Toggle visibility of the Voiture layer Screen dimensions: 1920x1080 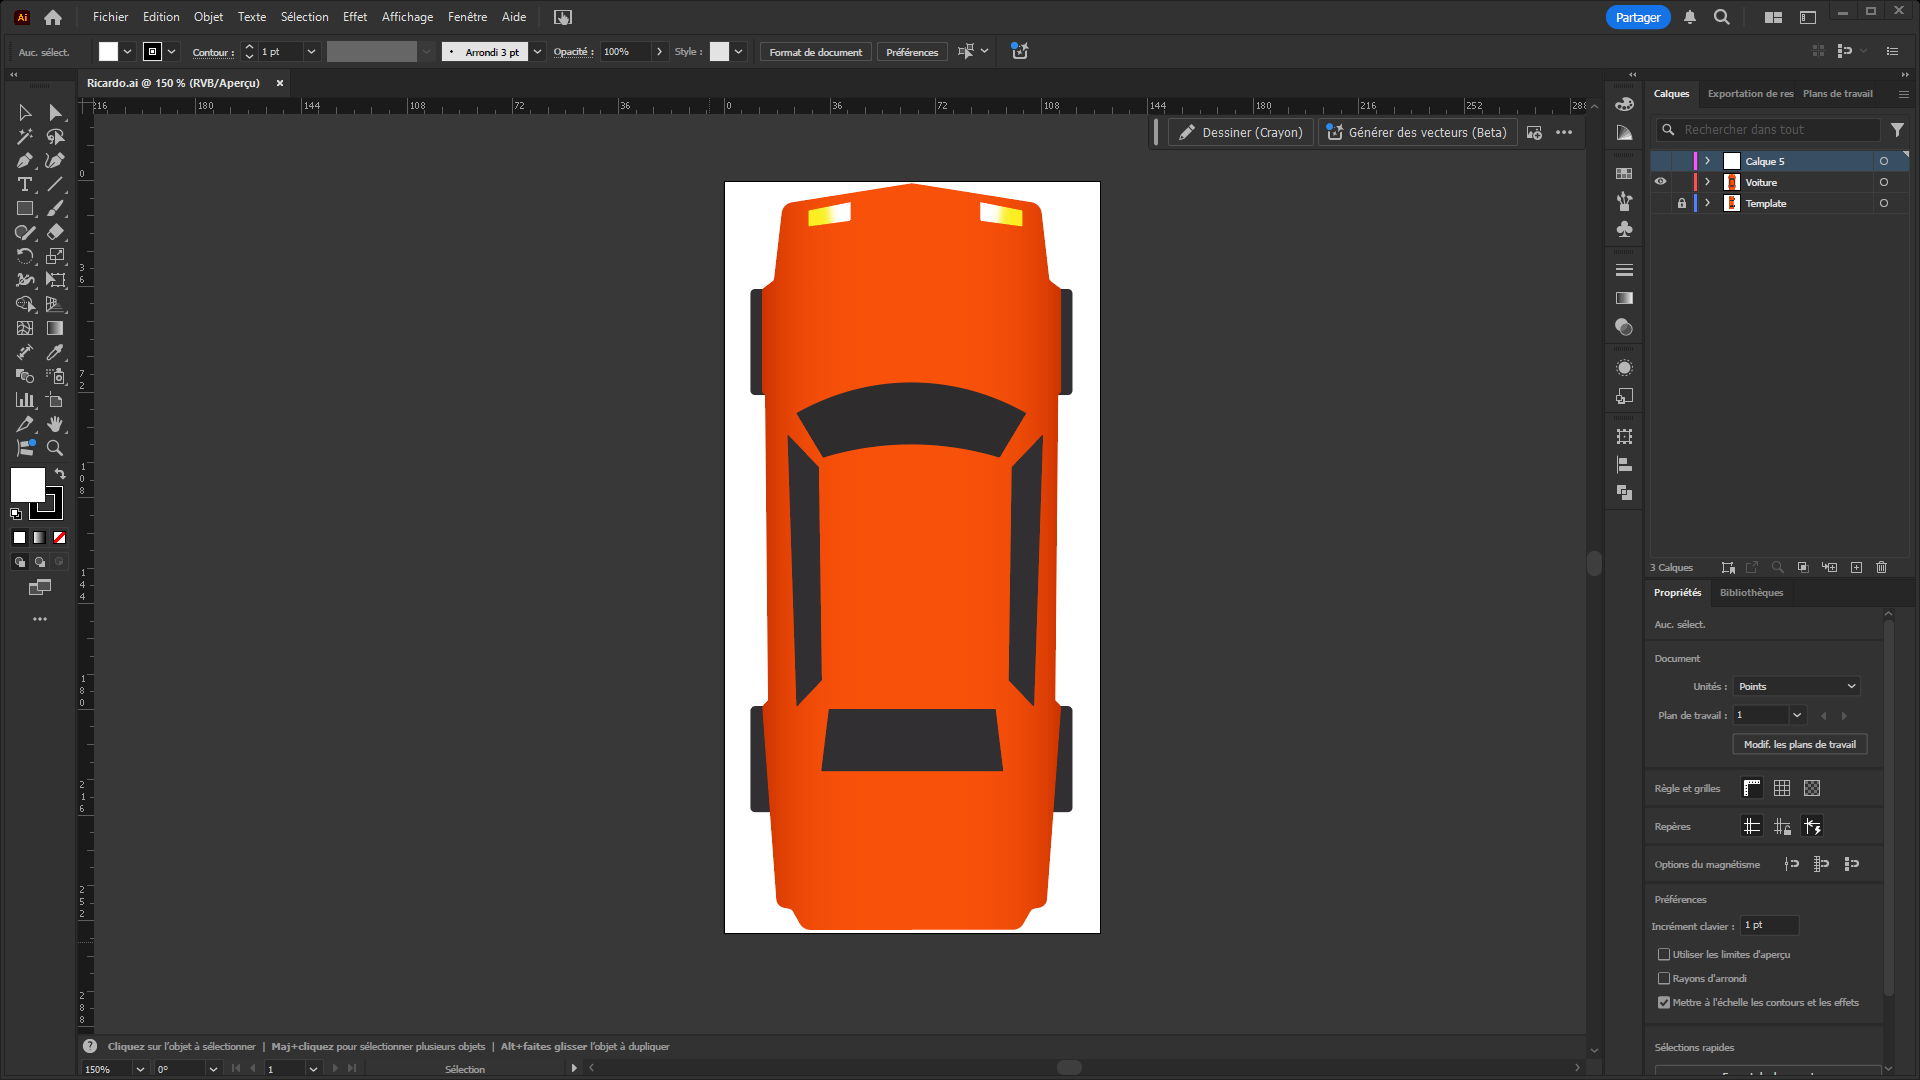coord(1660,182)
